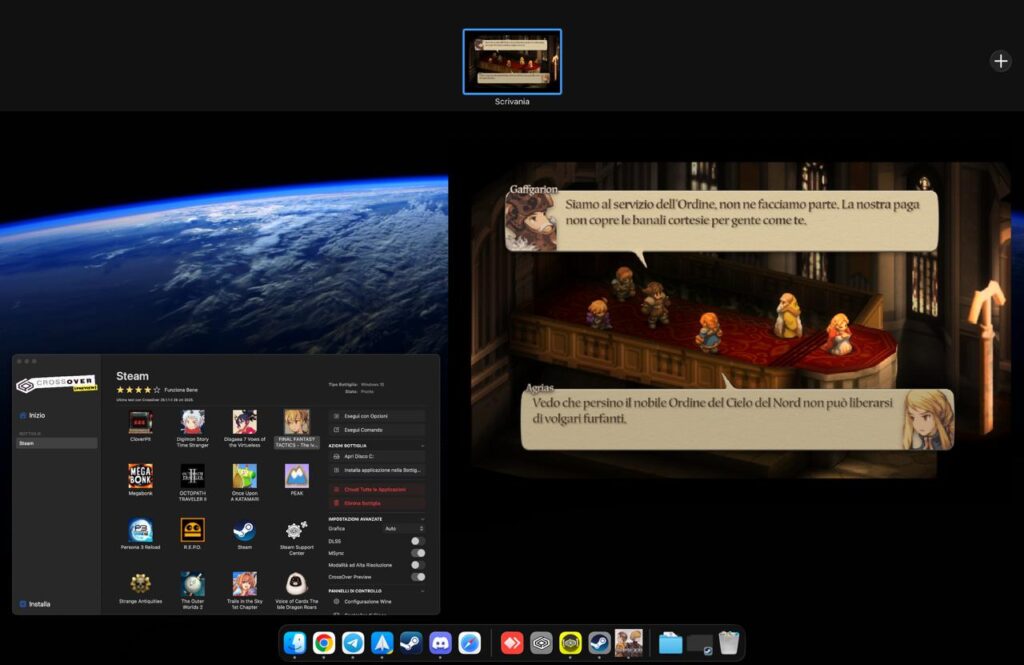Open the Steam app icon inside the bottle

tap(243, 528)
